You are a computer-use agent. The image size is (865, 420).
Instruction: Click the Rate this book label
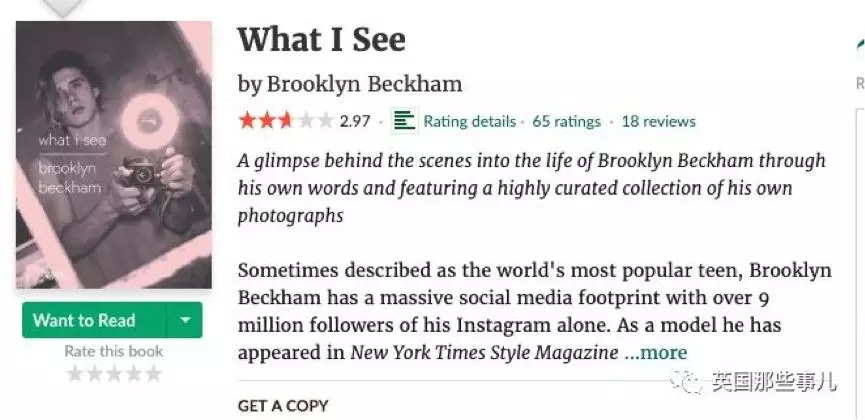click(113, 351)
